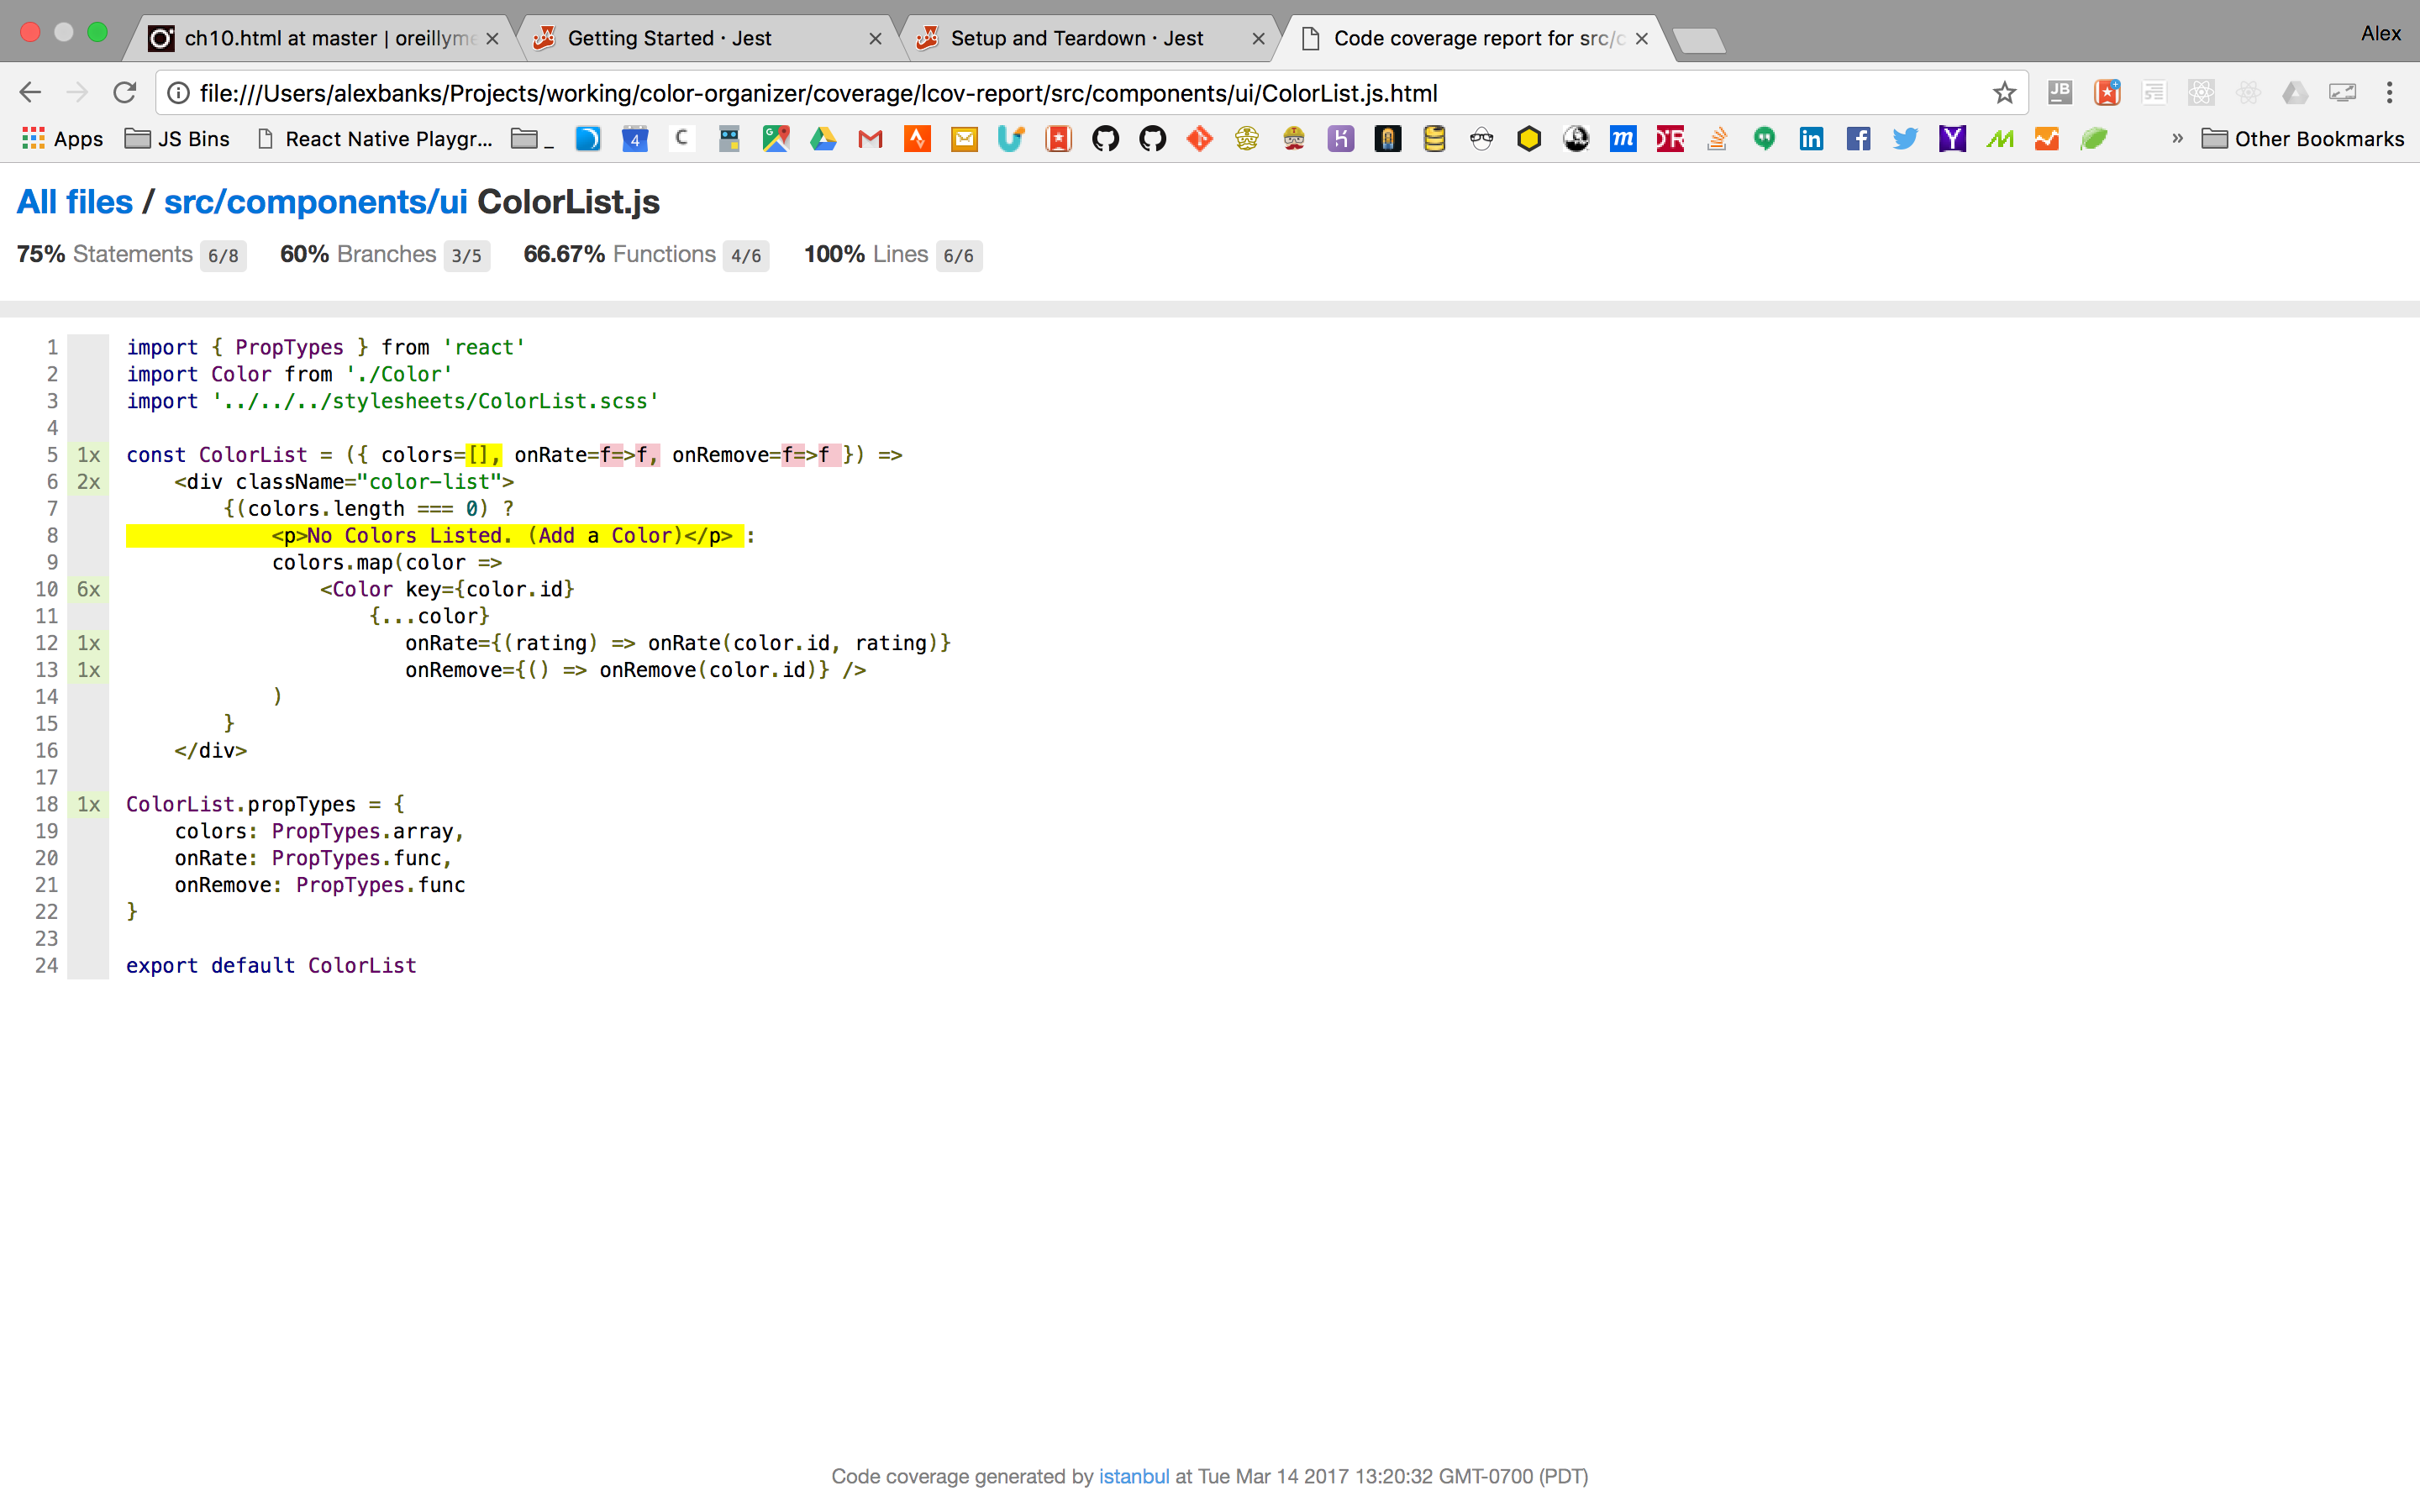Reload the coverage report page
The width and height of the screenshot is (2420, 1512).
tap(124, 93)
